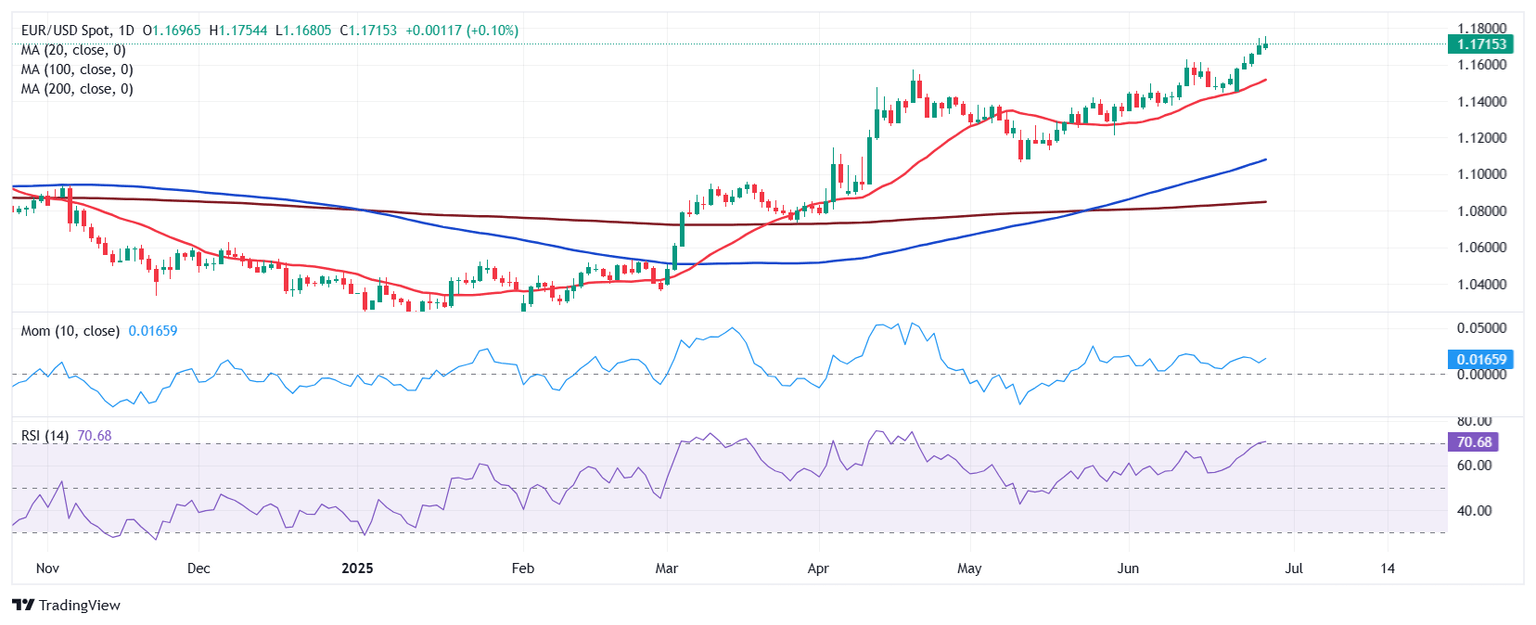Select the MA (100, close, 0) legend
The width and height of the screenshot is (1536, 625).
click(76, 69)
